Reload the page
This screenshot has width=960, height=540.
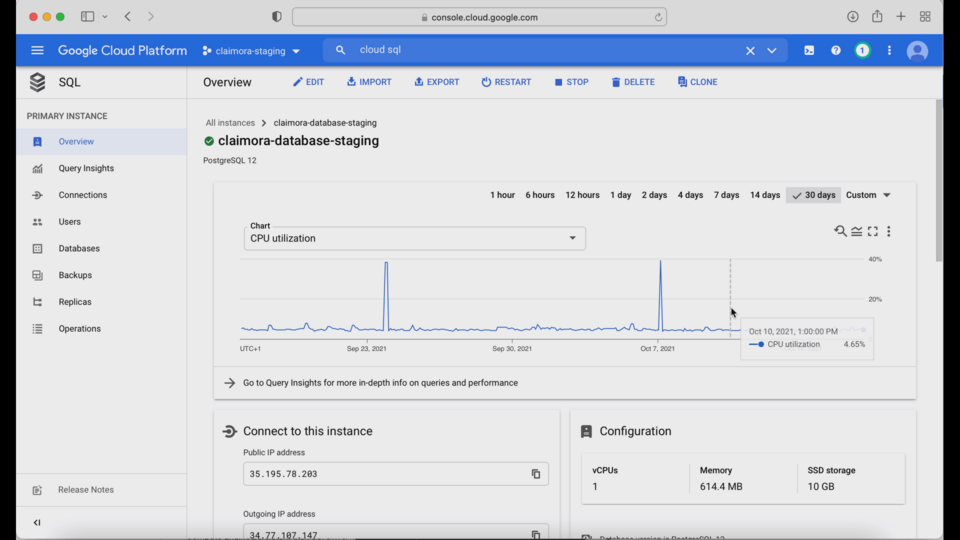click(658, 17)
